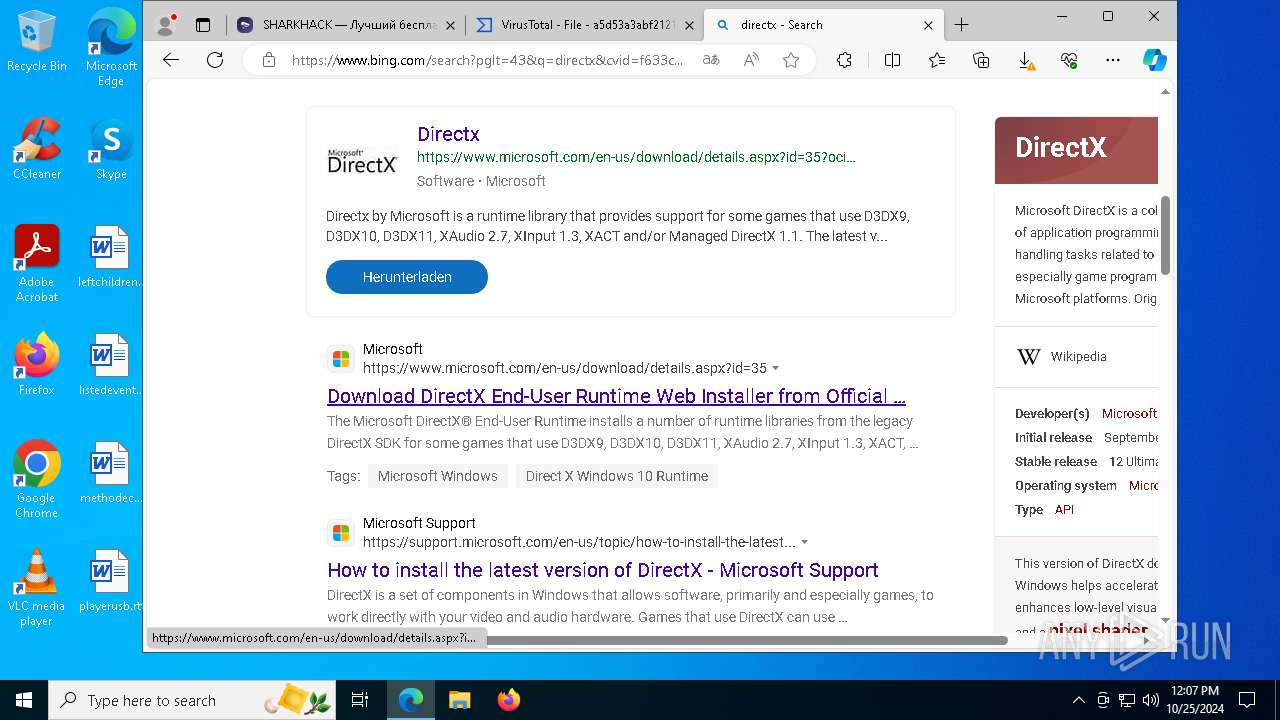
Task: Open the volume tray icon
Action: coord(1150,700)
